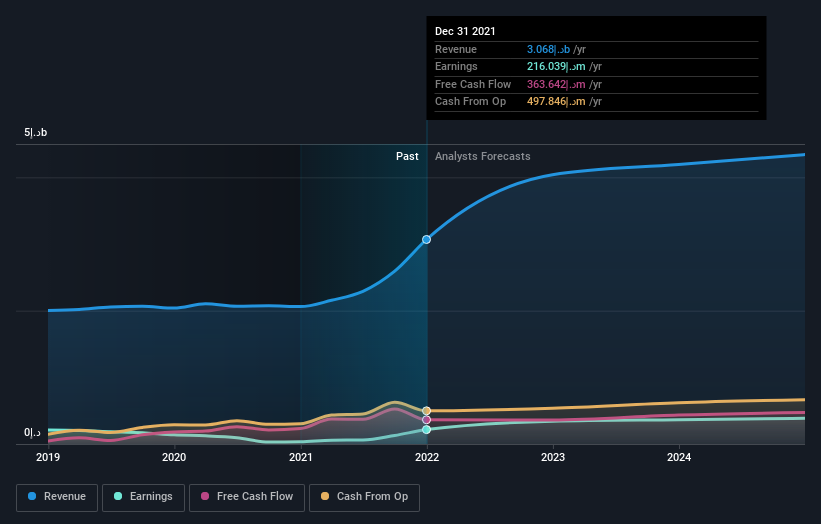Click the Revenue data point marker at 2022

427,239
